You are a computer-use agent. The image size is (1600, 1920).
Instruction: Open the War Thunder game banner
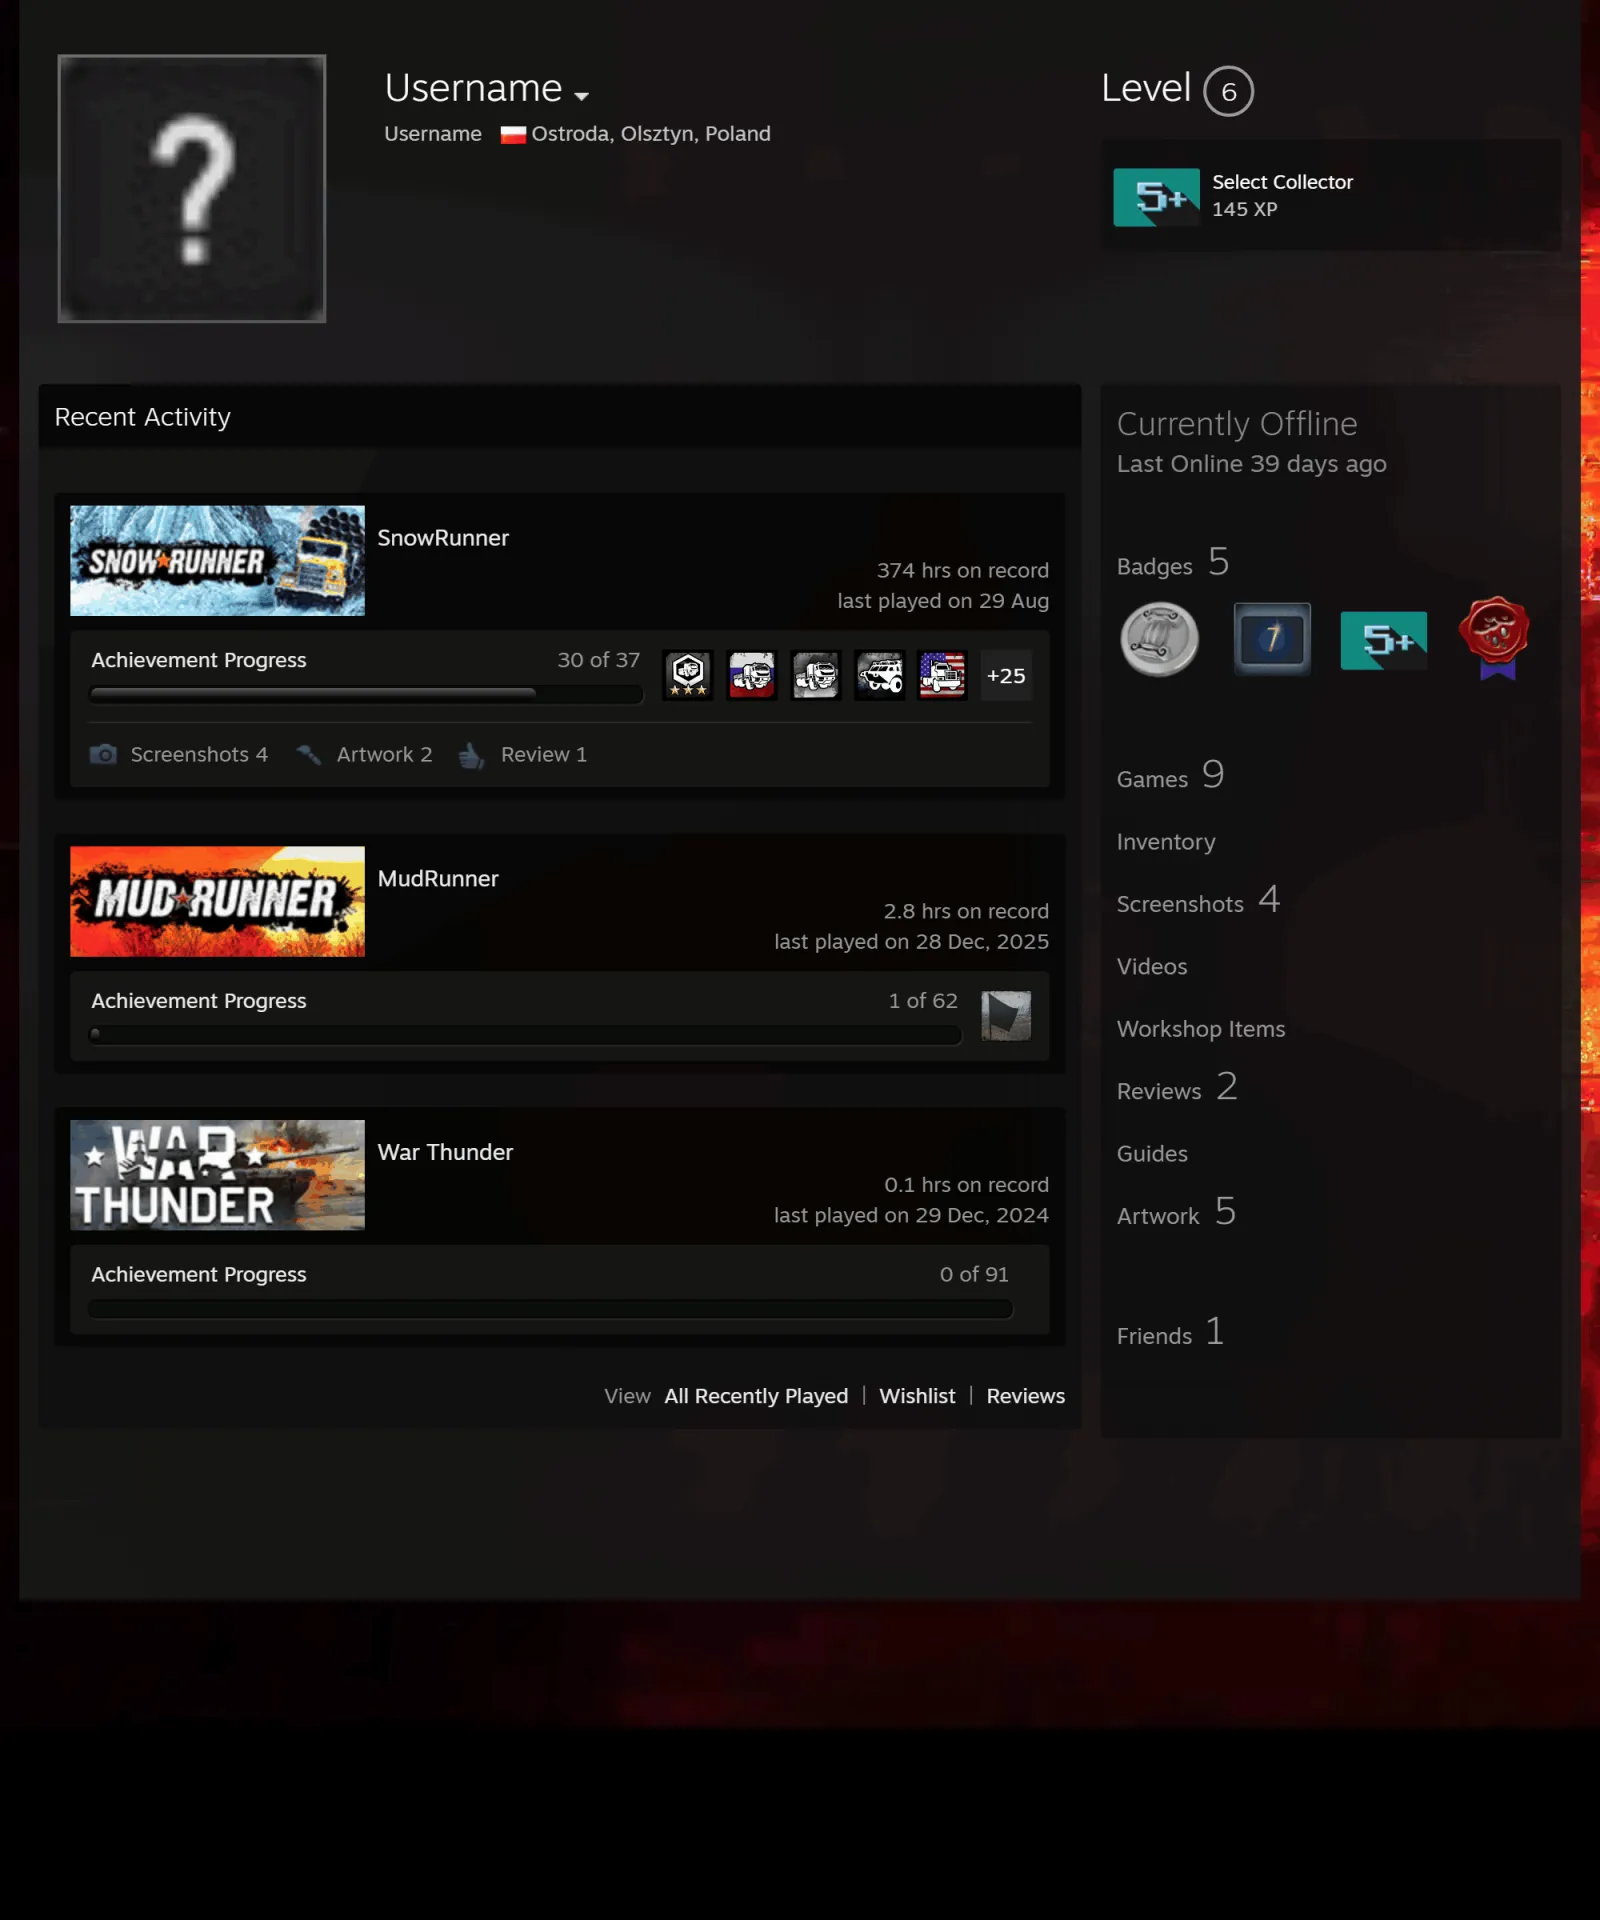pos(217,1175)
